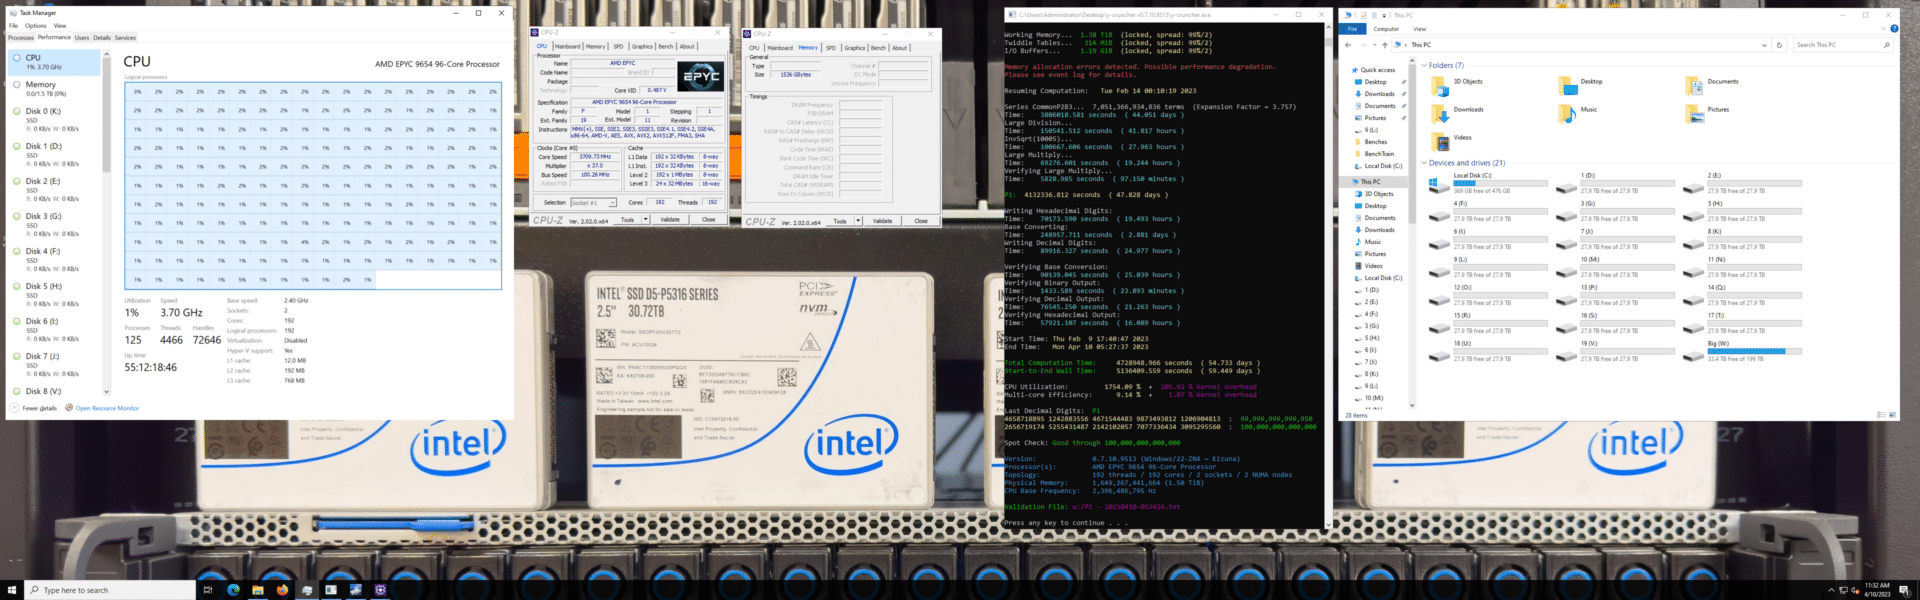Image resolution: width=1920 pixels, height=600 pixels.
Task: Click Open Resource Monitor link
Action: 107,408
